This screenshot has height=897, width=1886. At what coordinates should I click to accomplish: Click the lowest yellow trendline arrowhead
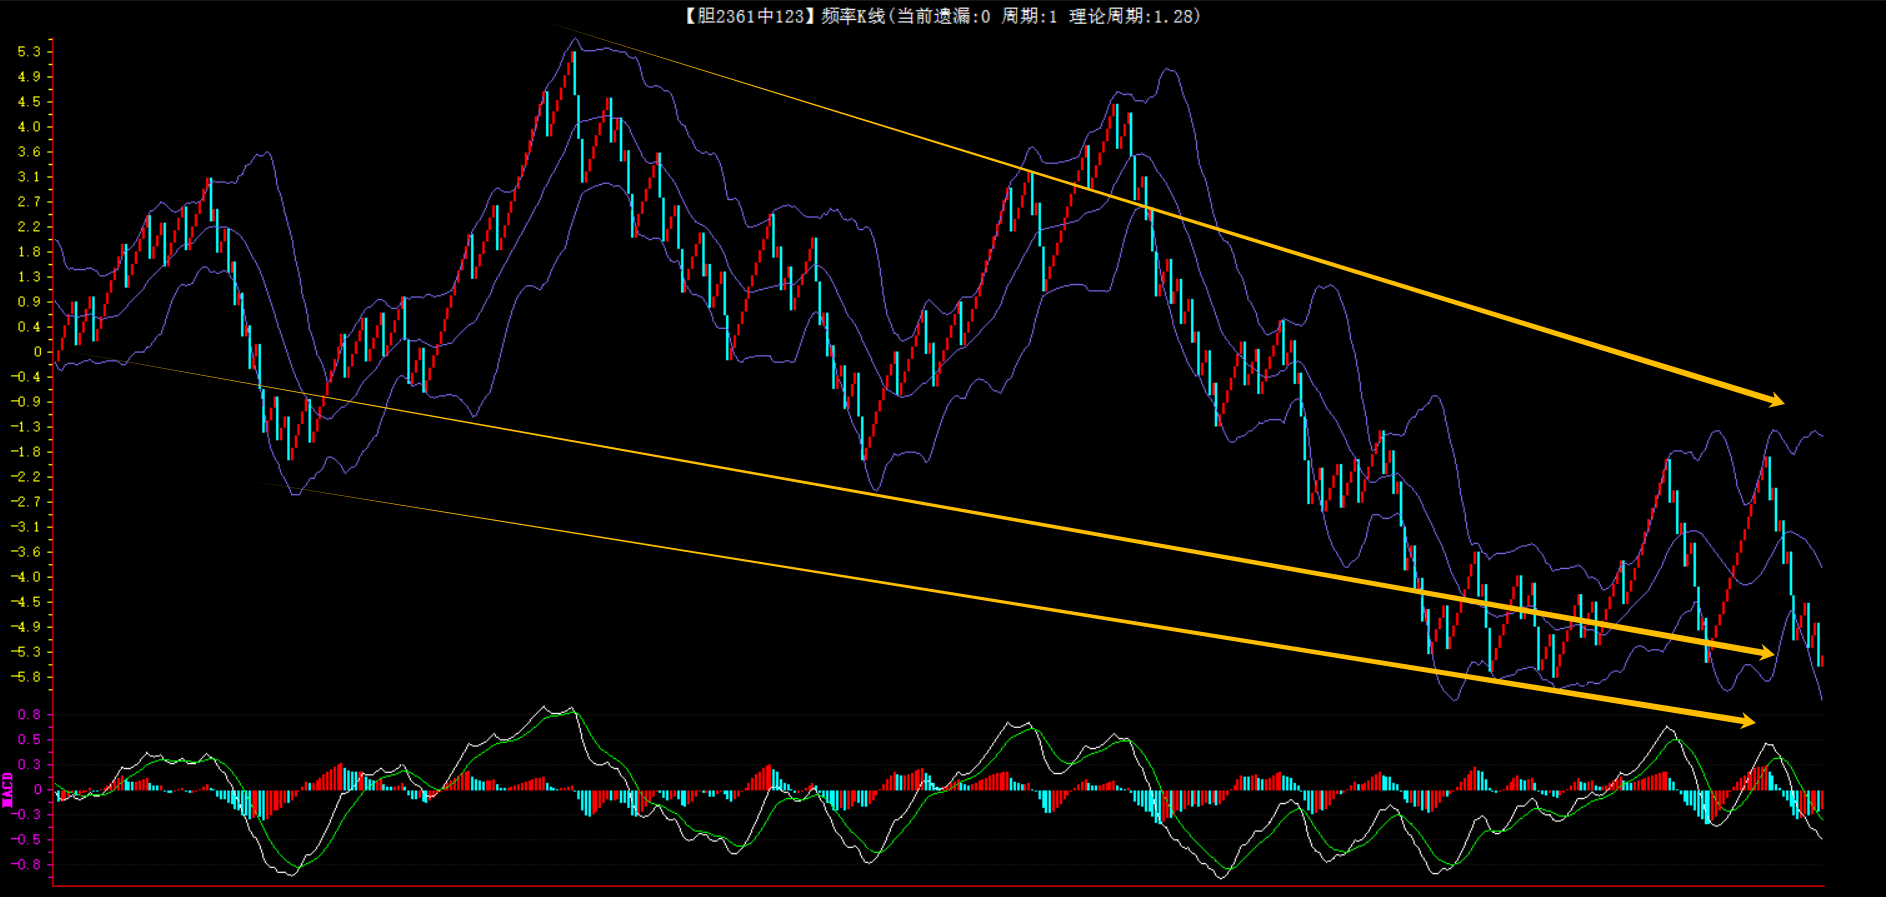pos(1746,720)
